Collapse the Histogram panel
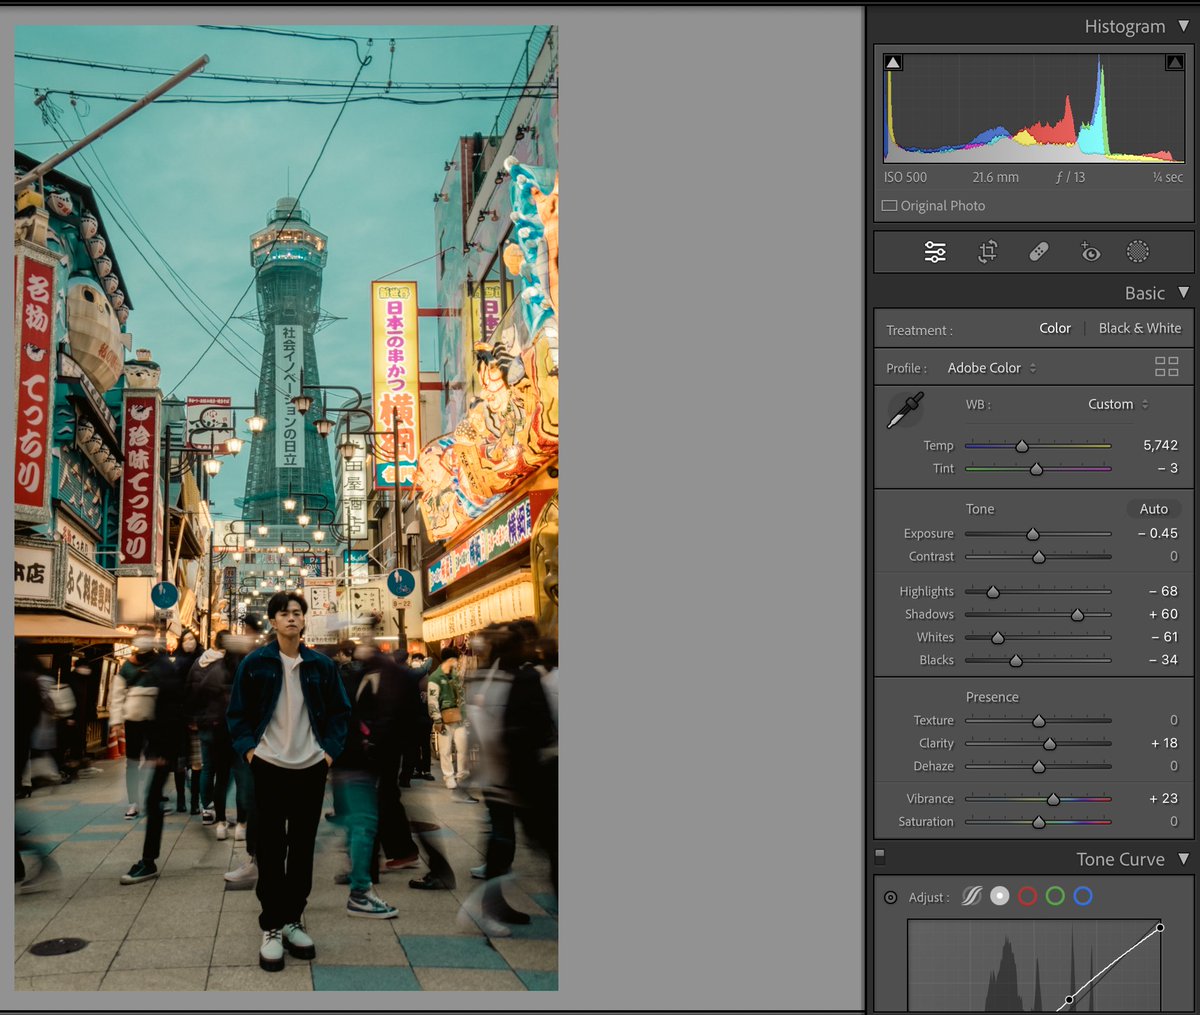Viewport: 1200px width, 1015px height. 1184,26
